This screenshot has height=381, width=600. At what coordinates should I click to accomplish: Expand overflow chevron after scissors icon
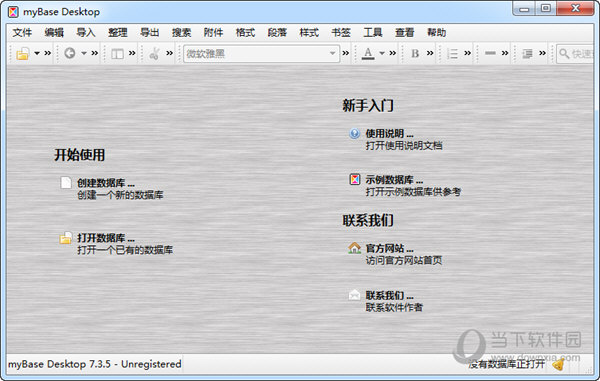click(170, 53)
